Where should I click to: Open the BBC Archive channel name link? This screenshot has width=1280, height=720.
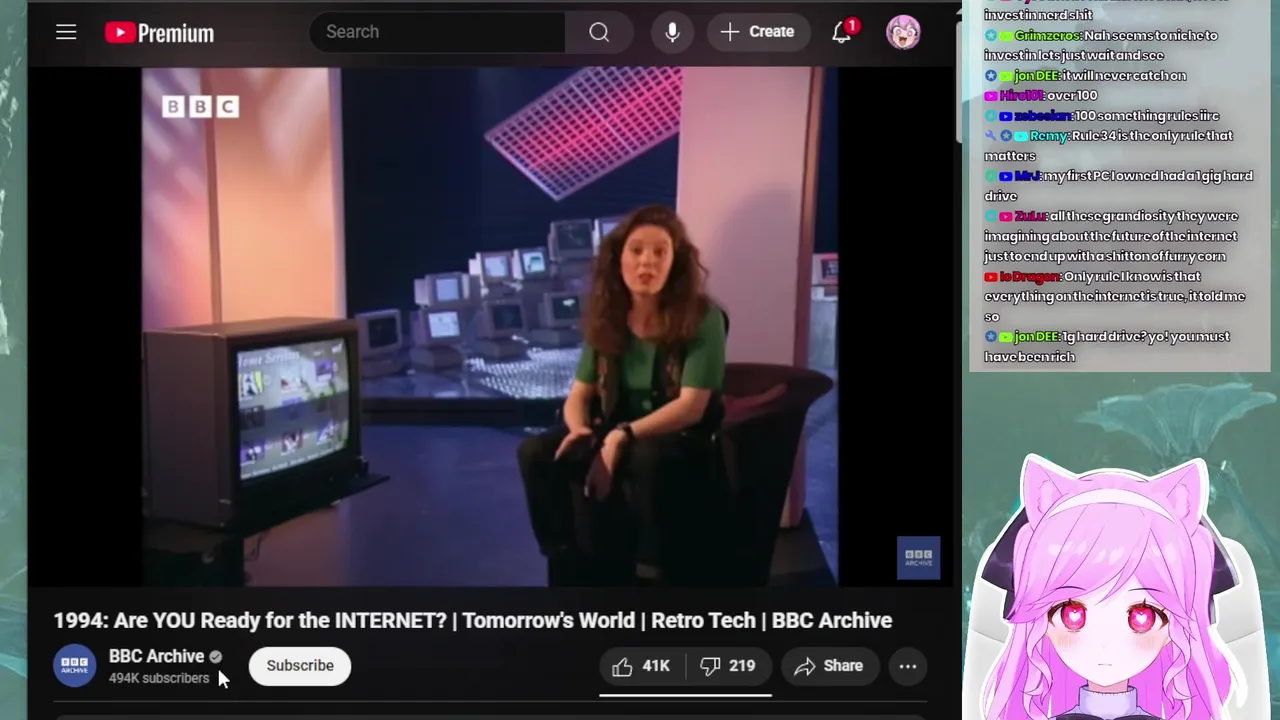(156, 656)
